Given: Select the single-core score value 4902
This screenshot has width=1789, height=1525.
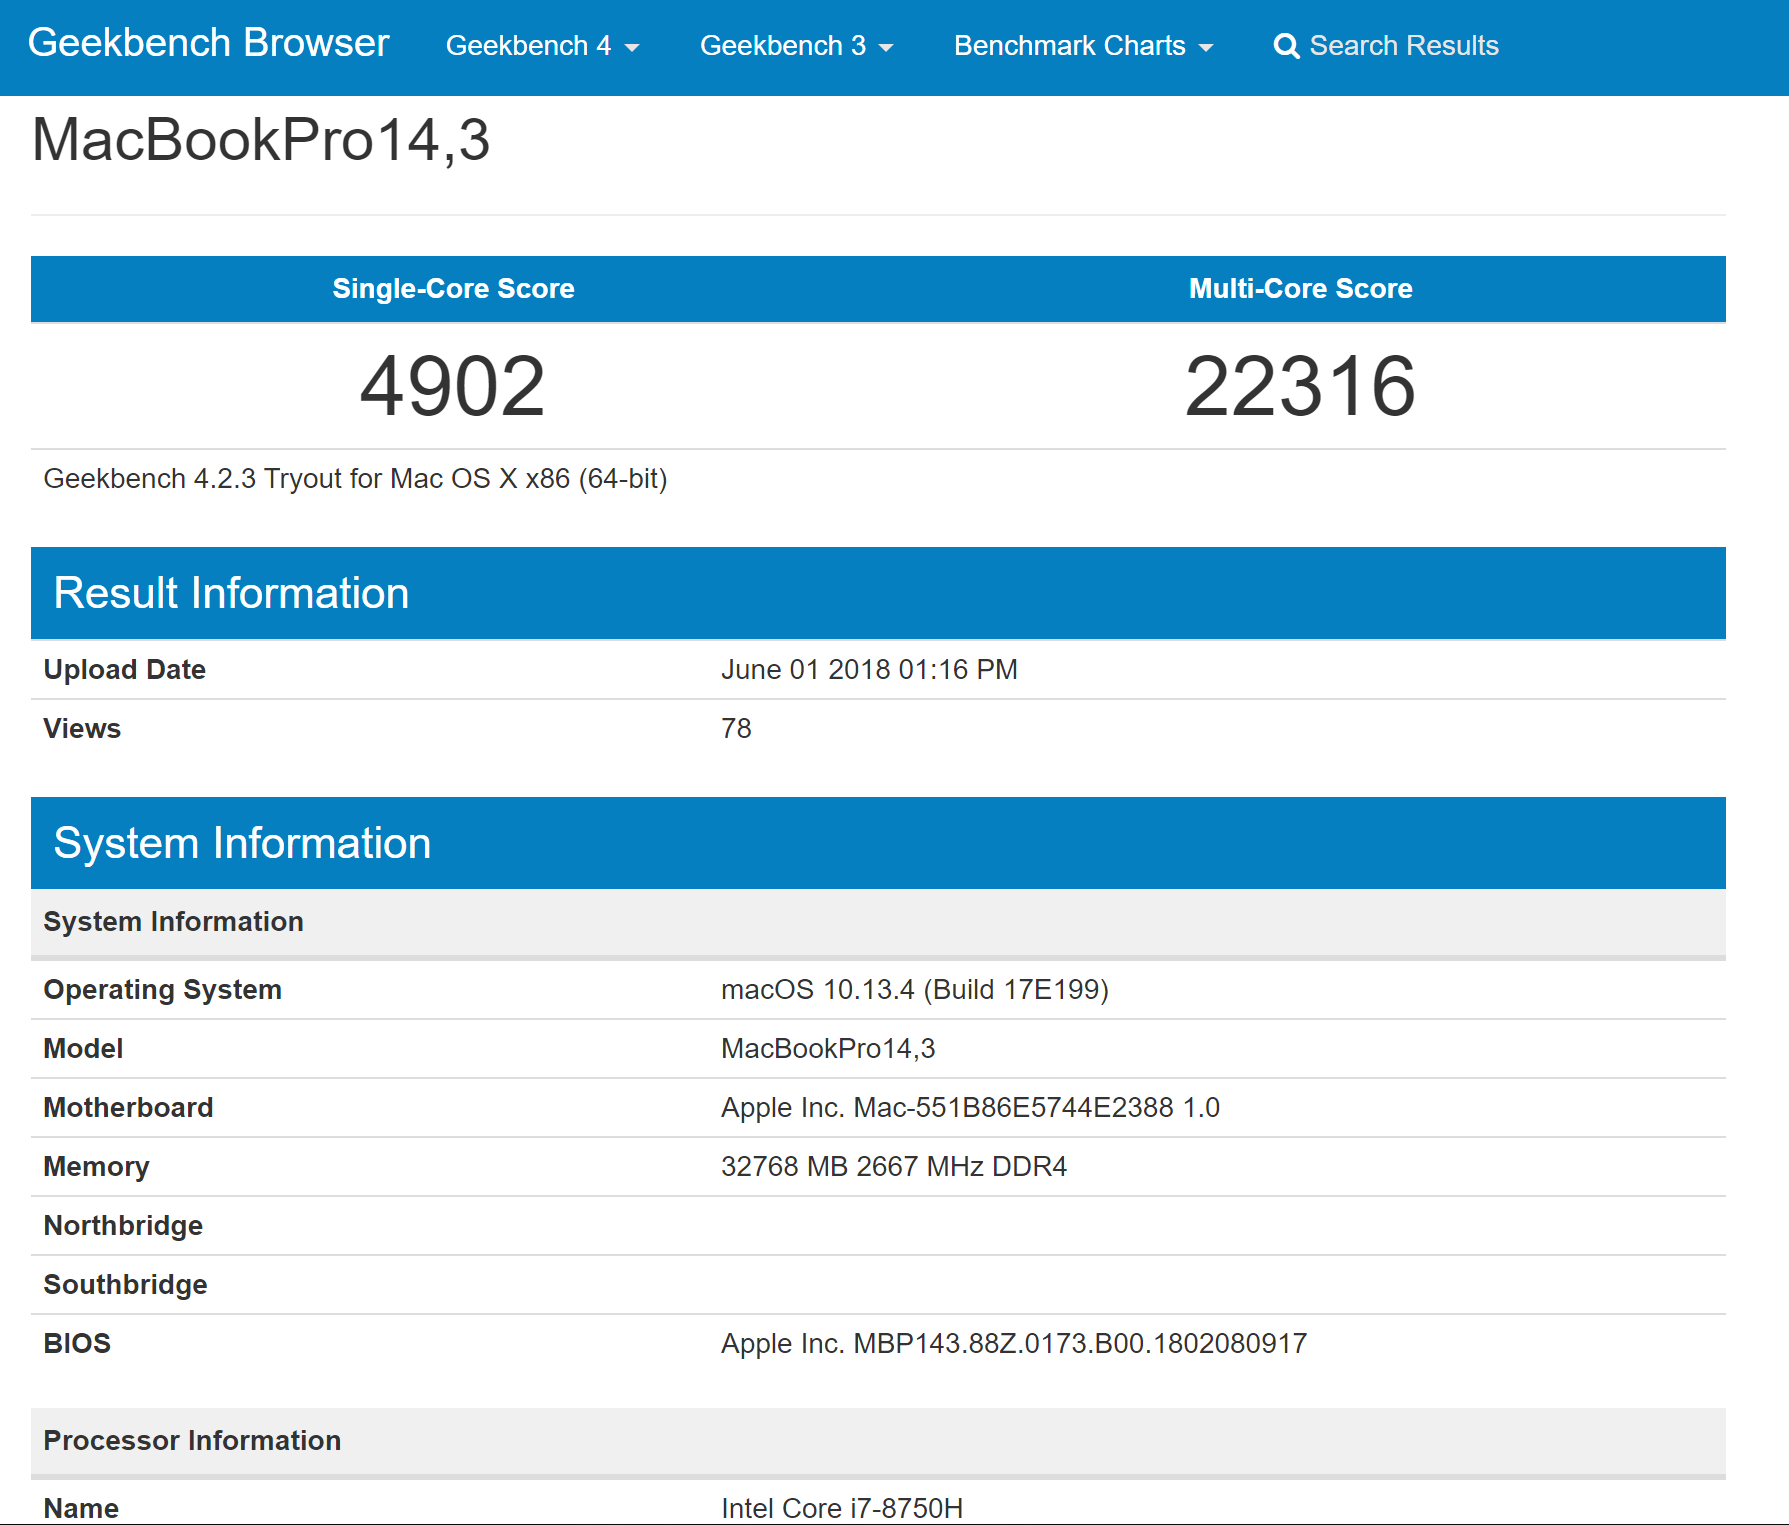Looking at the screenshot, I should 452,386.
